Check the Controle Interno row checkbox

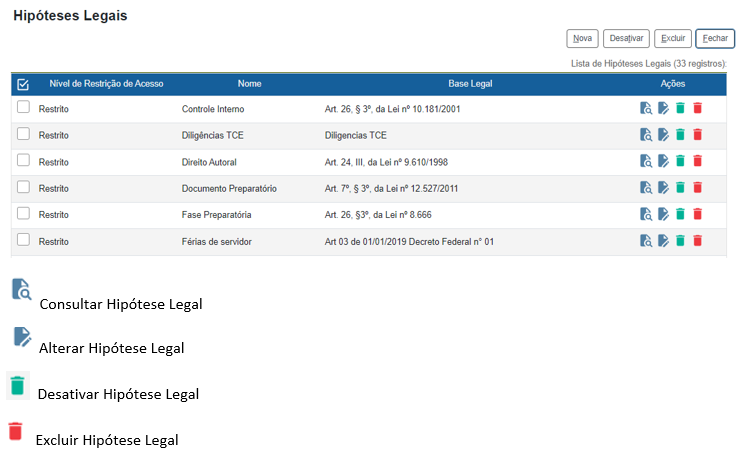point(24,108)
